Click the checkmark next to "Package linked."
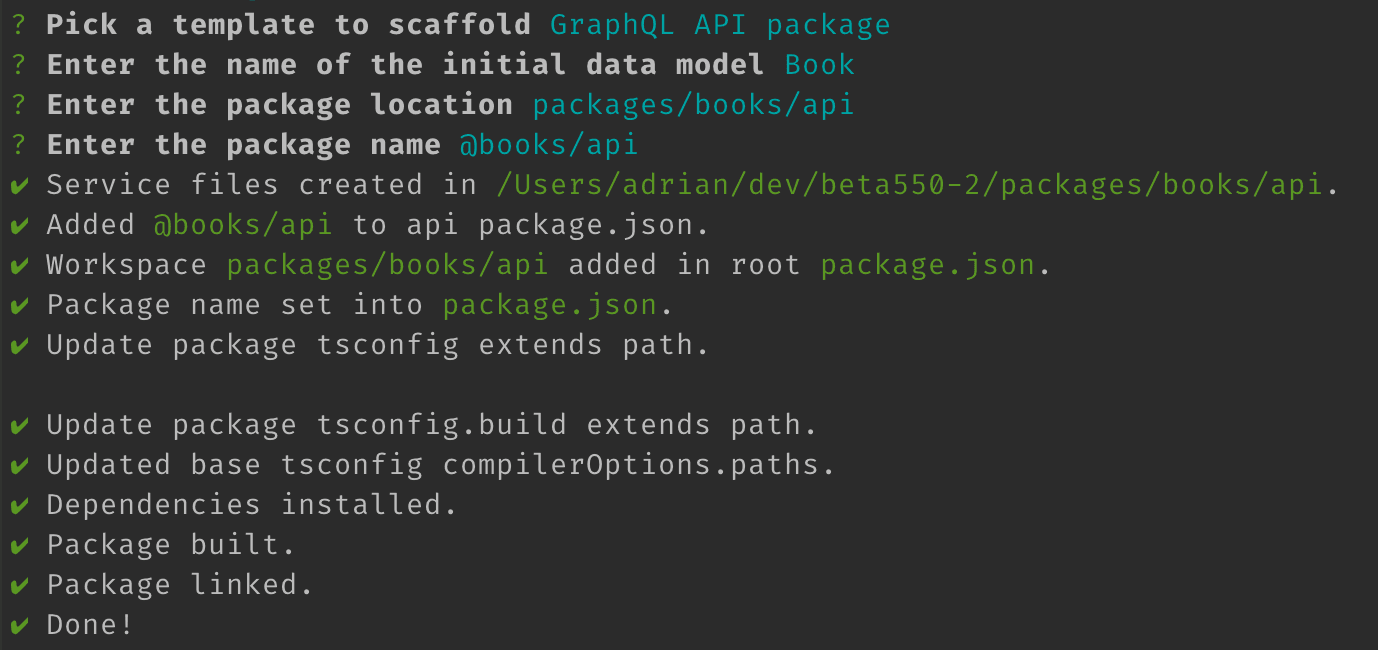The width and height of the screenshot is (1378, 650). point(19,586)
